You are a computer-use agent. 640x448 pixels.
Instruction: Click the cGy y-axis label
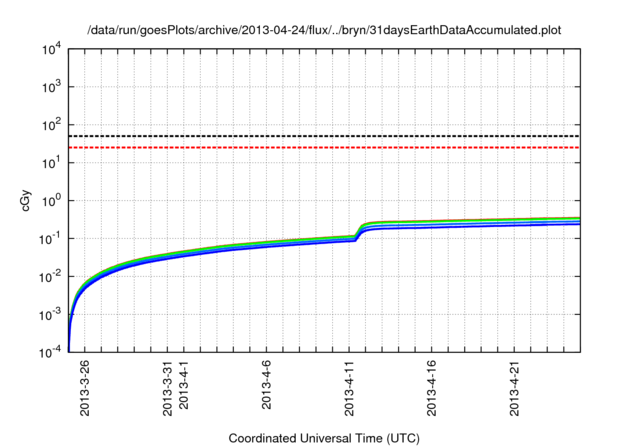[27, 200]
